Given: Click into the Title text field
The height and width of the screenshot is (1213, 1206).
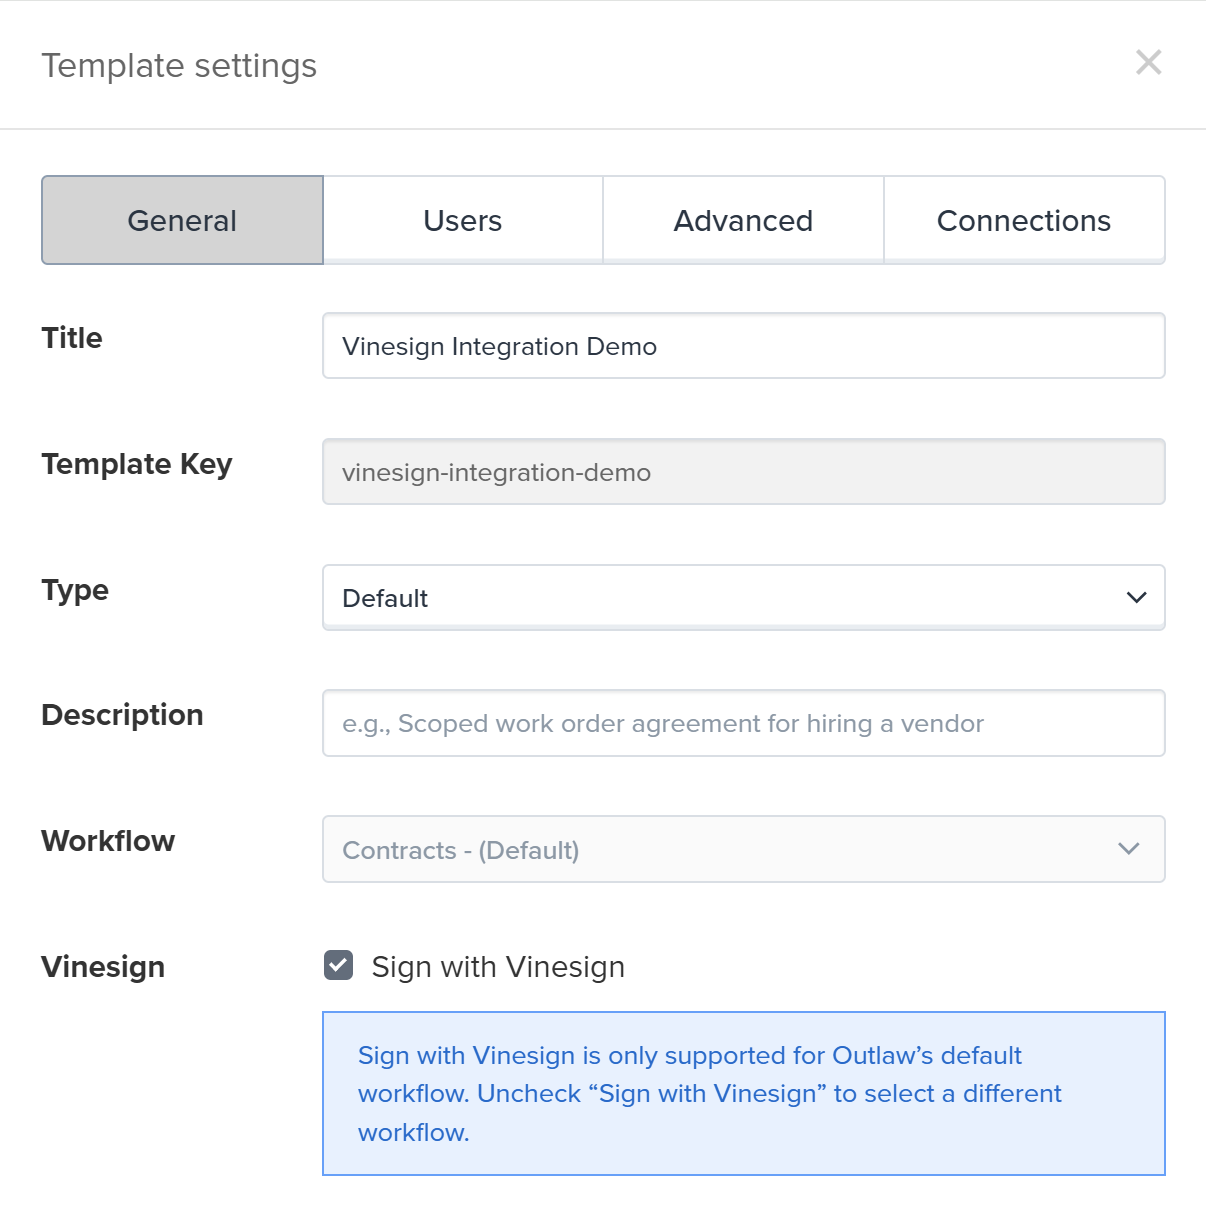Looking at the screenshot, I should tap(743, 346).
